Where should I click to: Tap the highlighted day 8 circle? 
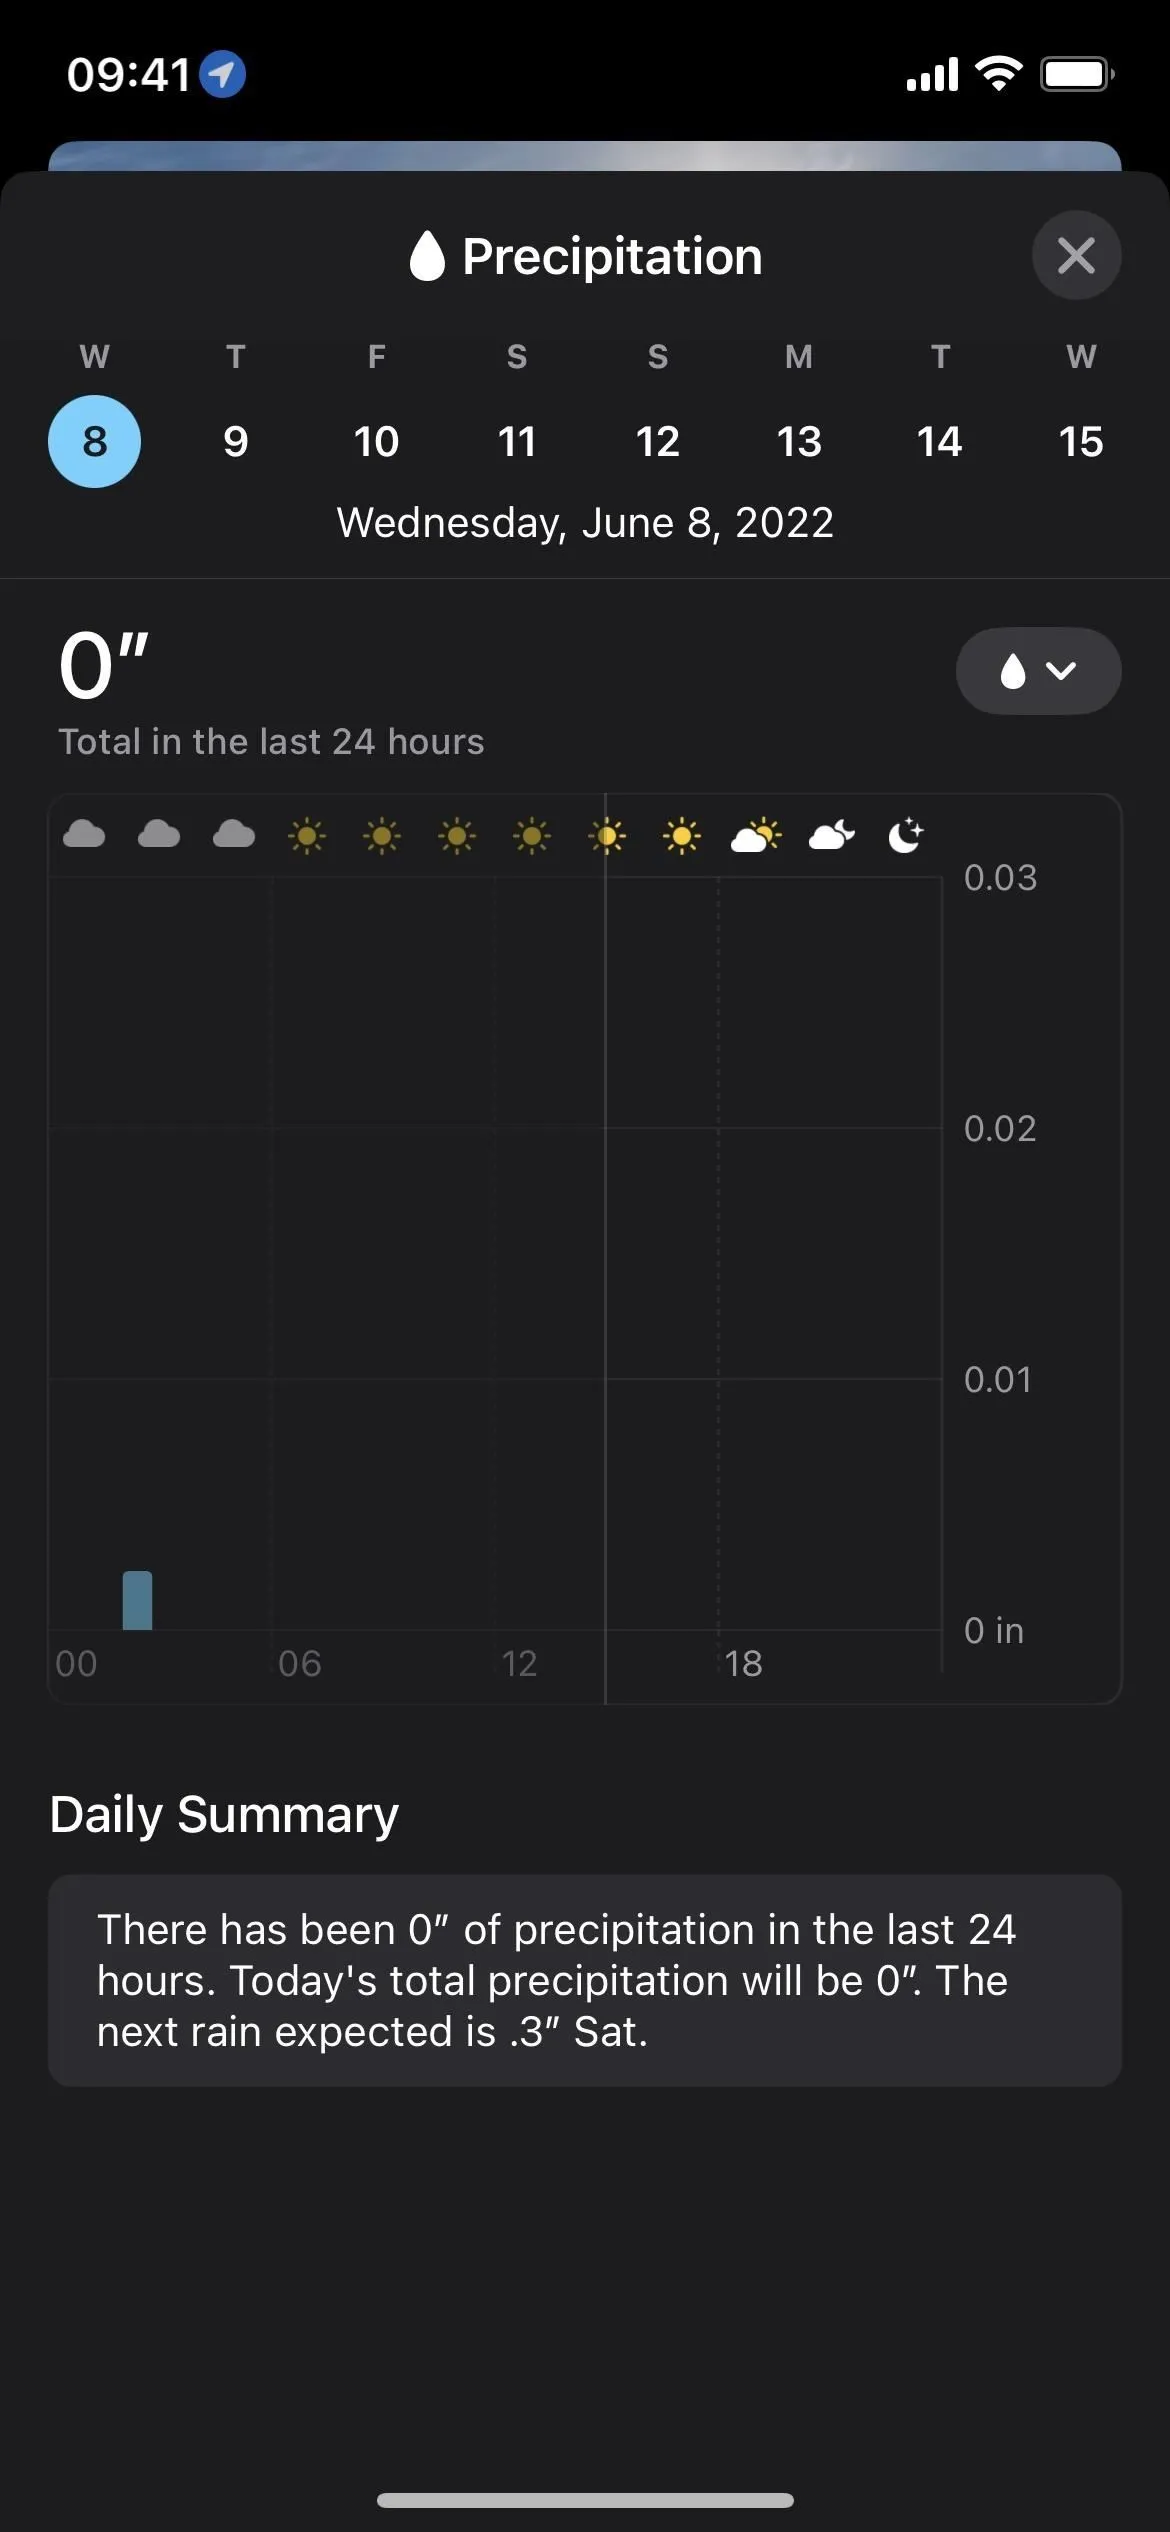[x=94, y=441]
